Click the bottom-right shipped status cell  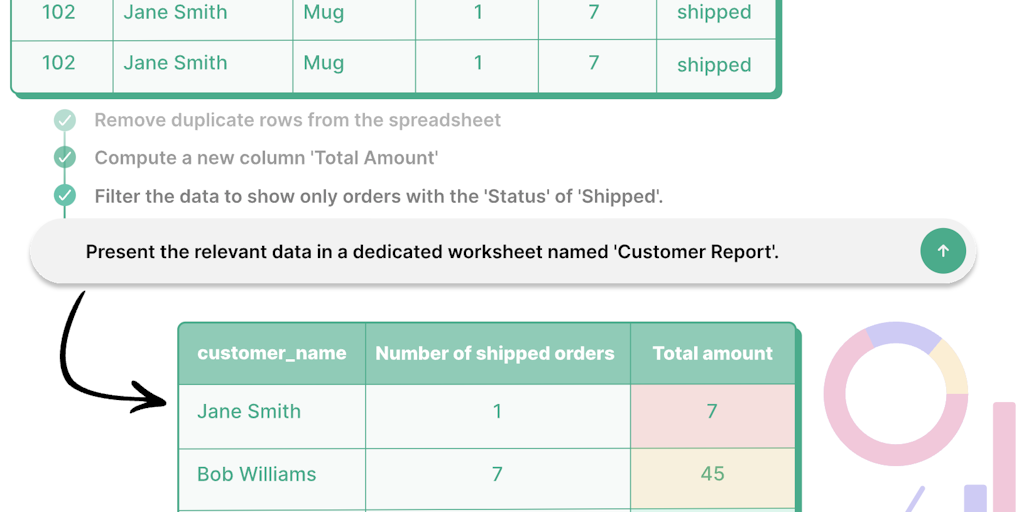tap(714, 65)
